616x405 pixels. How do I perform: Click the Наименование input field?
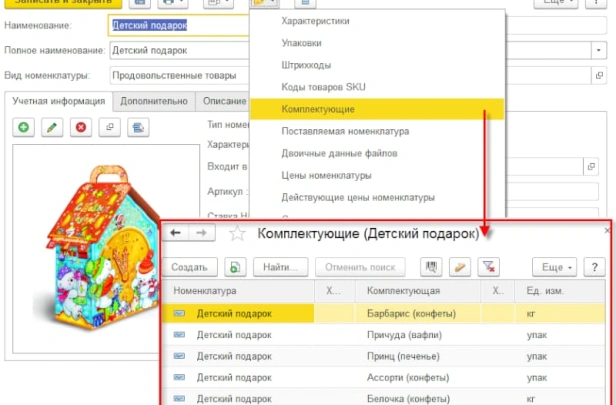coord(179,26)
